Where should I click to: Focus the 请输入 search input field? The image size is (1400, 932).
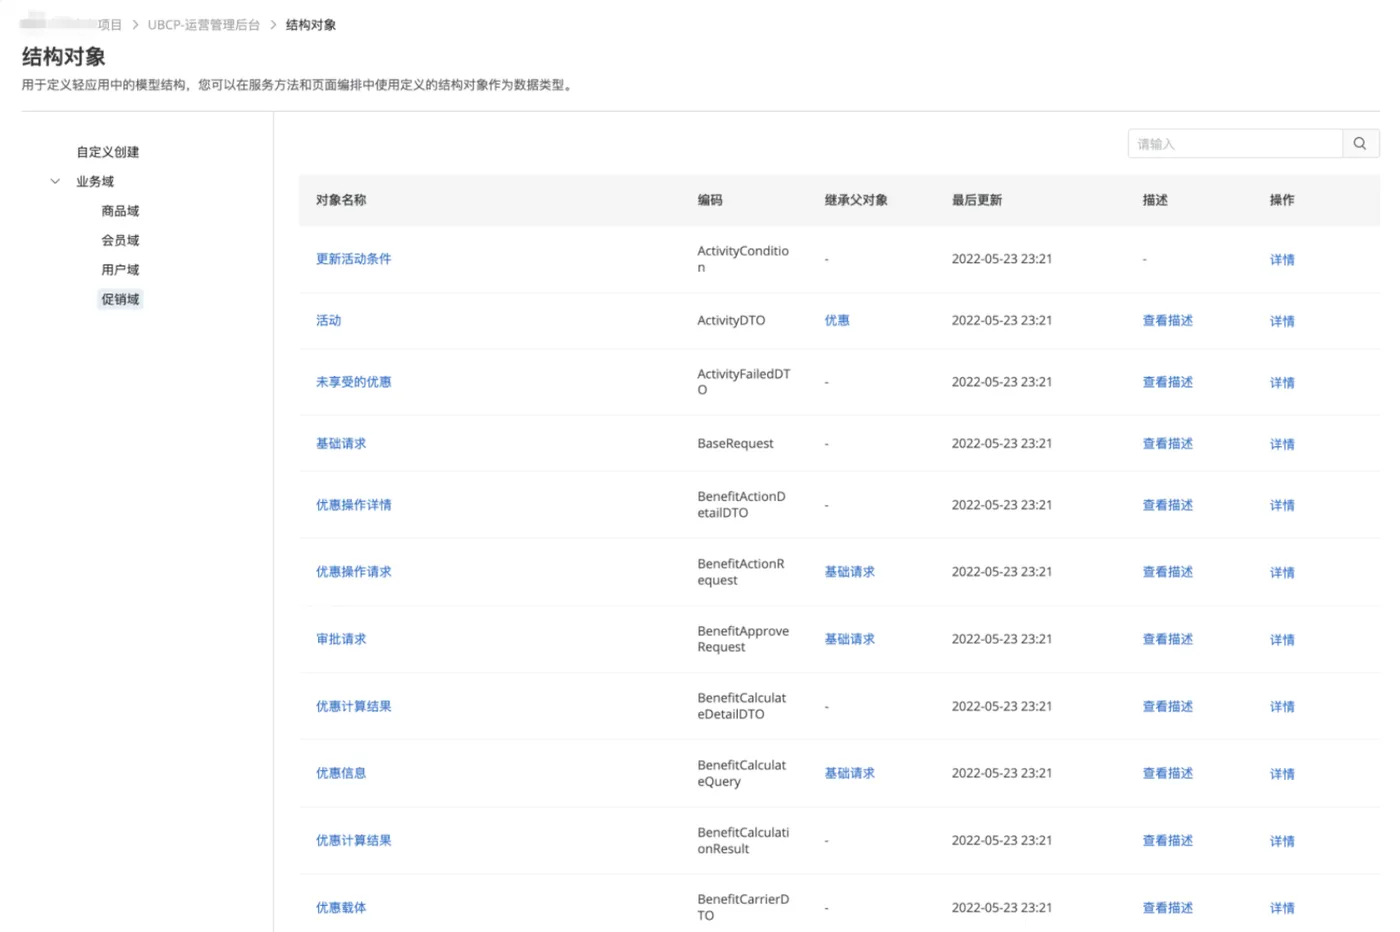(x=1235, y=144)
